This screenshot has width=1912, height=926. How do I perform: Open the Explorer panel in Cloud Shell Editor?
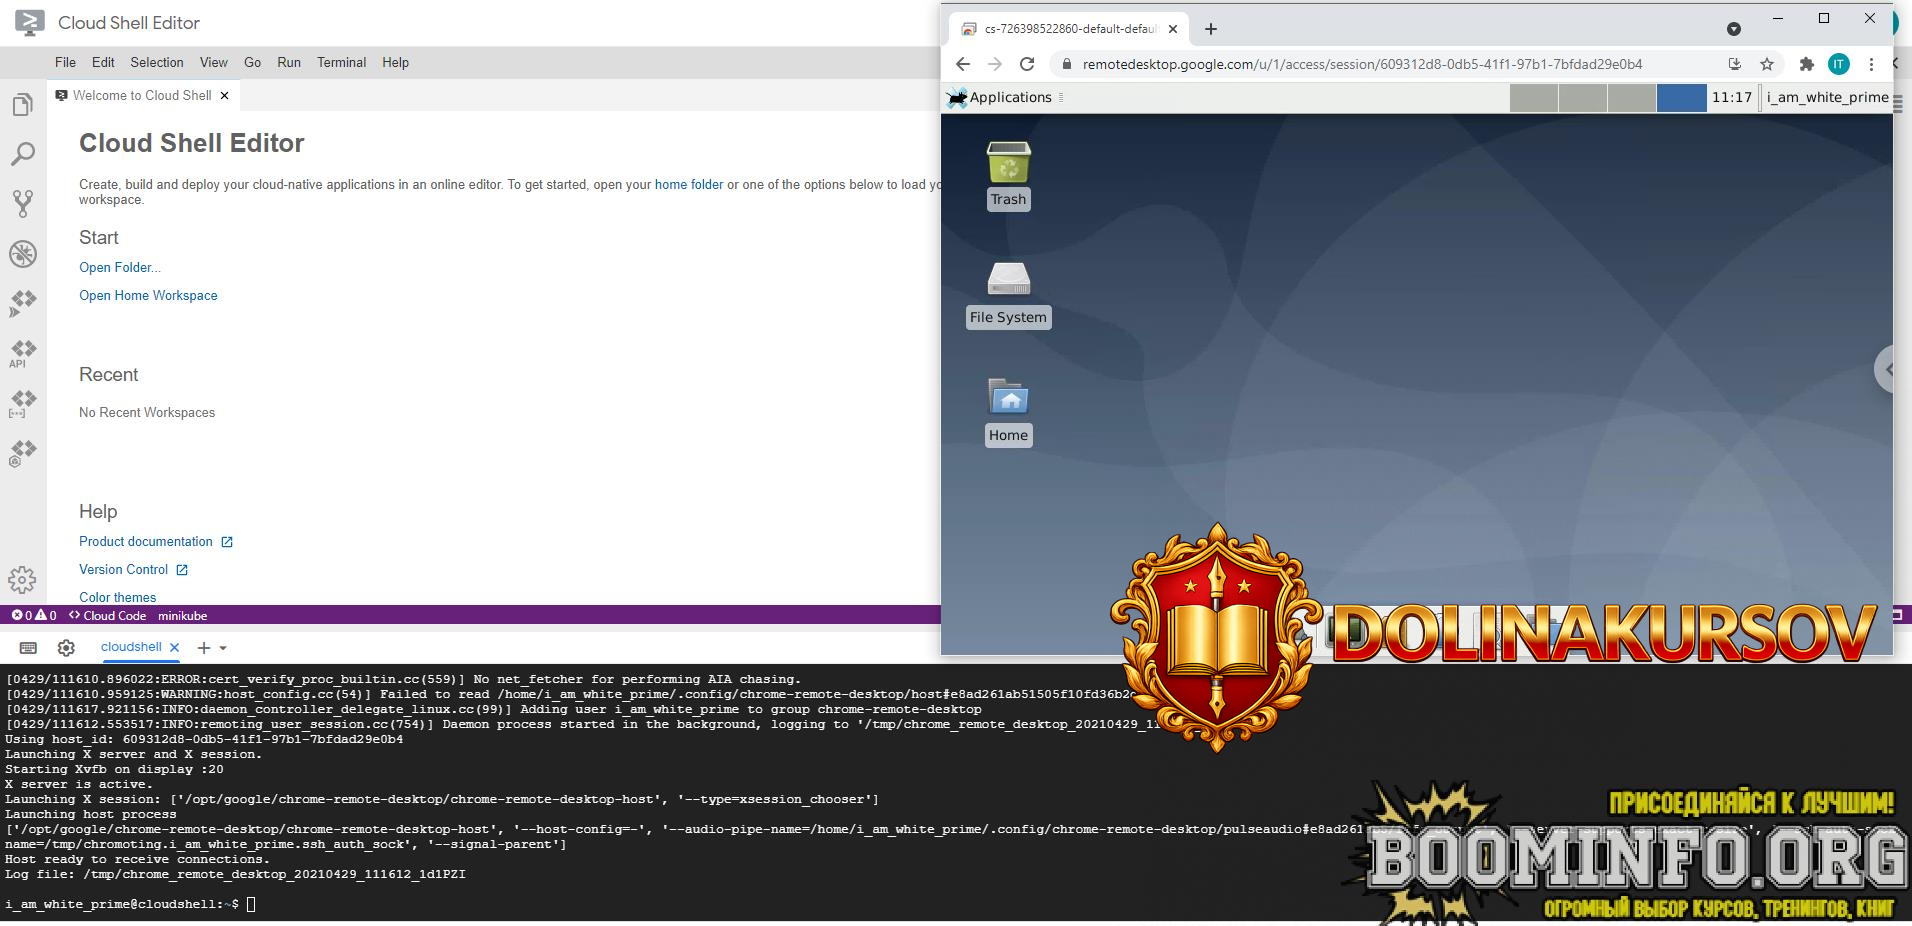point(22,104)
